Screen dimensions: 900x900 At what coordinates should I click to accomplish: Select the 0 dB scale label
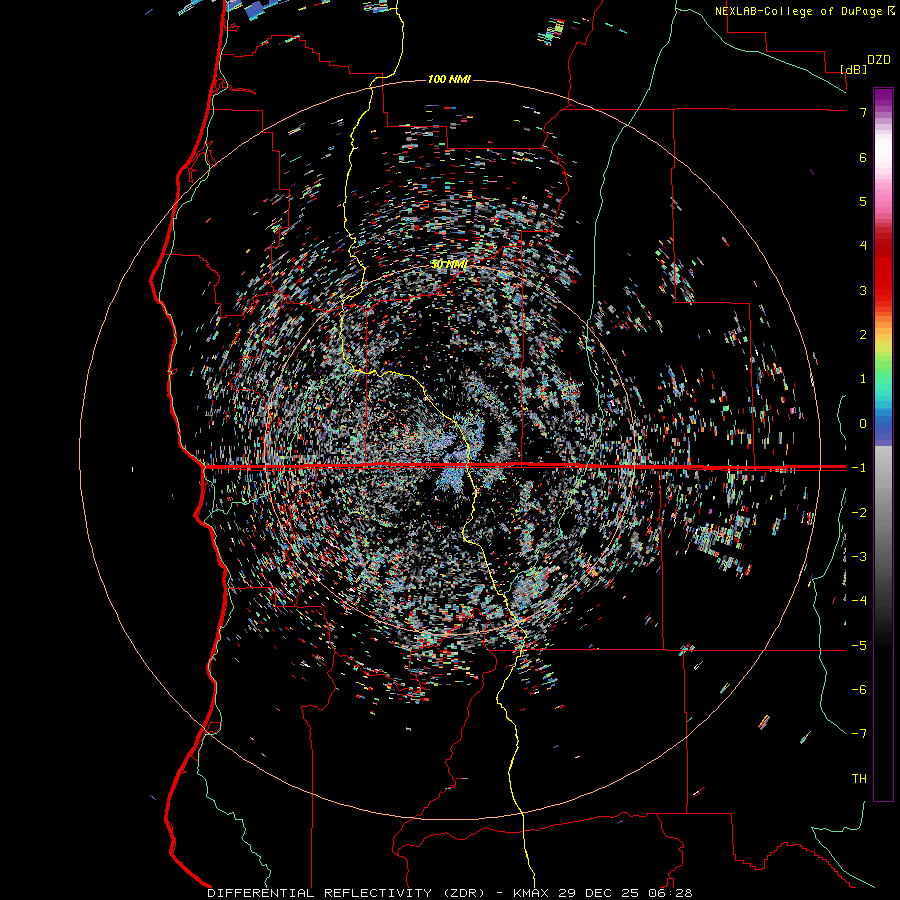(863, 424)
